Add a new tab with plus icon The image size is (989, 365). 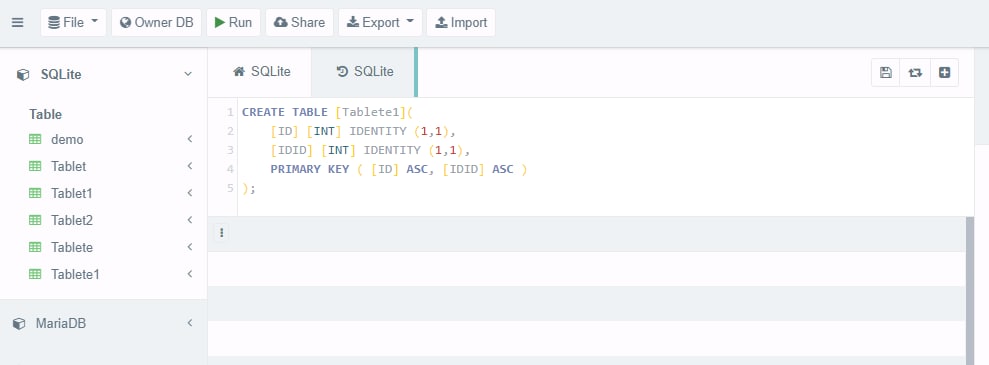coord(944,72)
